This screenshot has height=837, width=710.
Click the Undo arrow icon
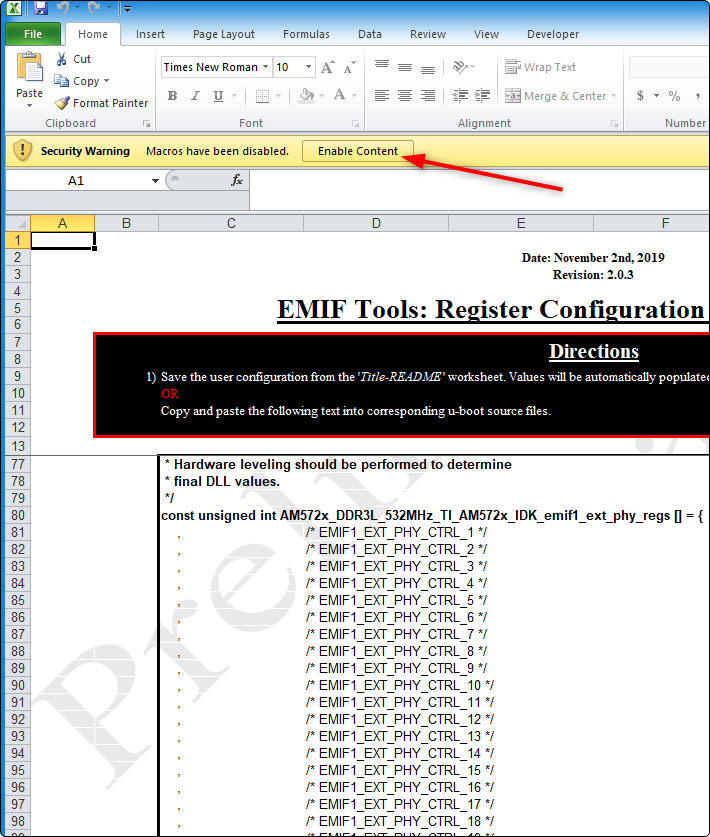[63, 7]
